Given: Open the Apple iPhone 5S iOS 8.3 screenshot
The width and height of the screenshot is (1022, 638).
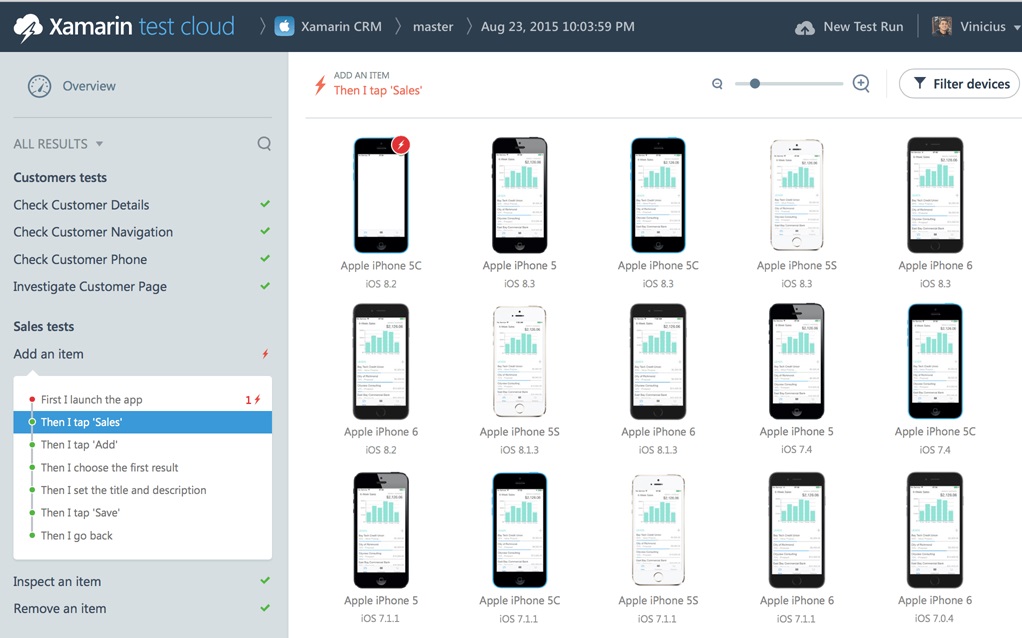Looking at the screenshot, I should point(796,195).
